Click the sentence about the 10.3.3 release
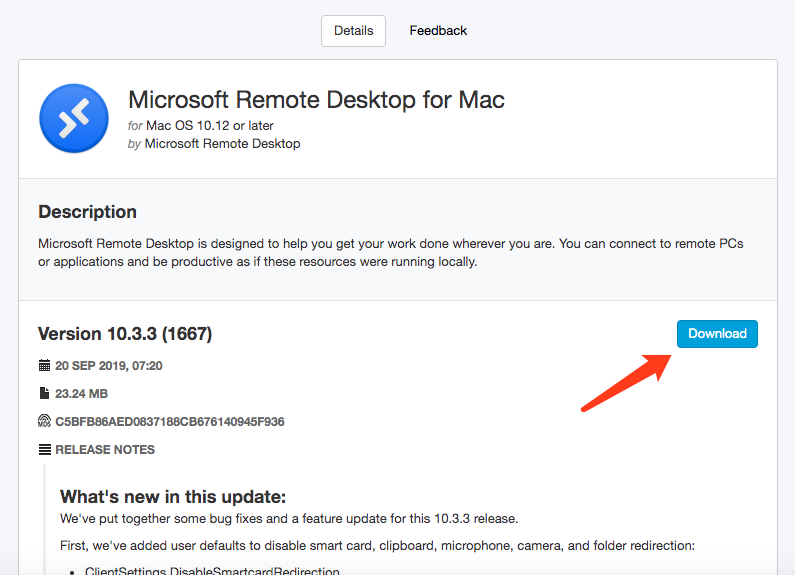The height and width of the screenshot is (575, 795). pos(289,519)
